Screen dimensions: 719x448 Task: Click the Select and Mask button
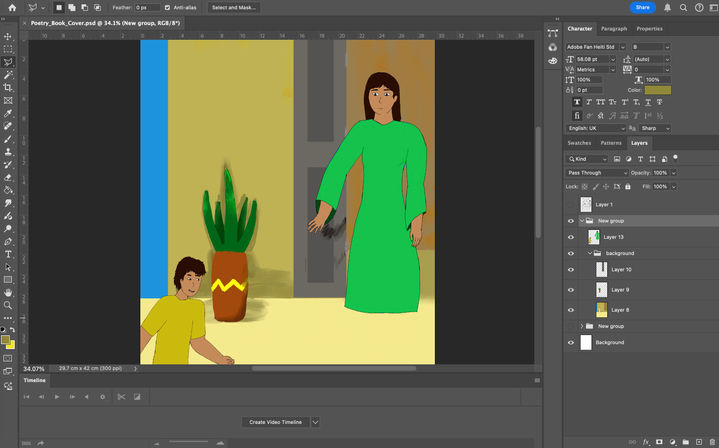tap(234, 7)
